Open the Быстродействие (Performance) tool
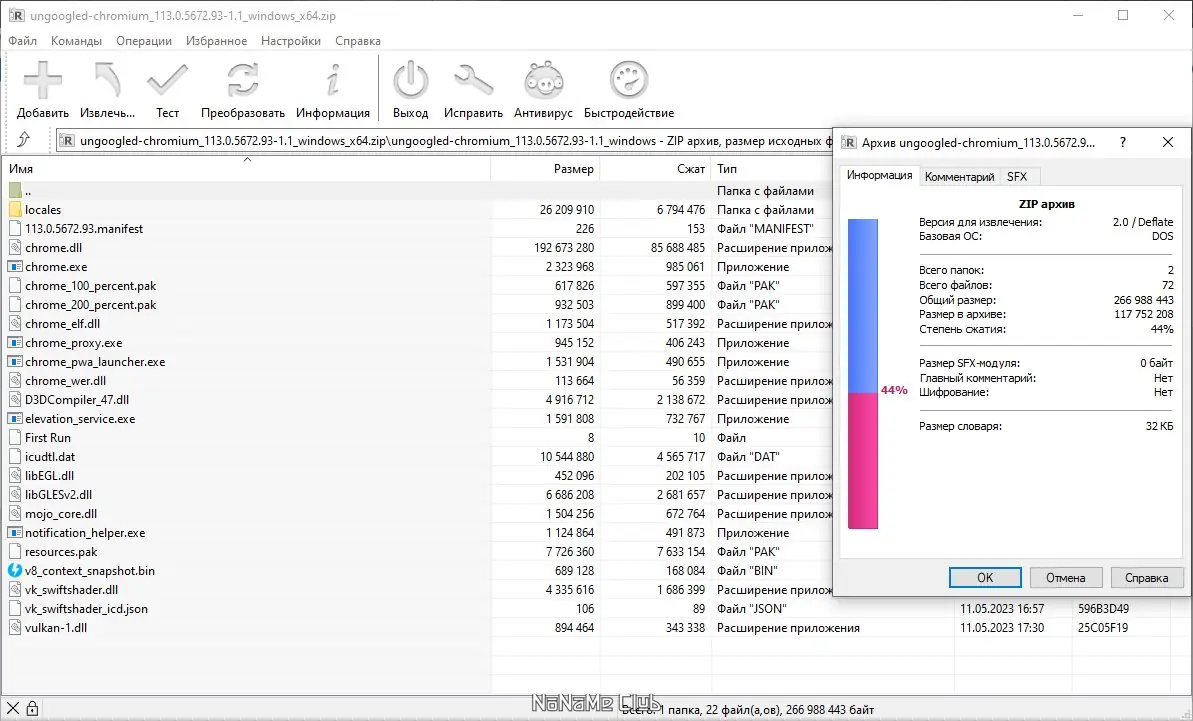This screenshot has width=1193, height=721. pos(628,80)
